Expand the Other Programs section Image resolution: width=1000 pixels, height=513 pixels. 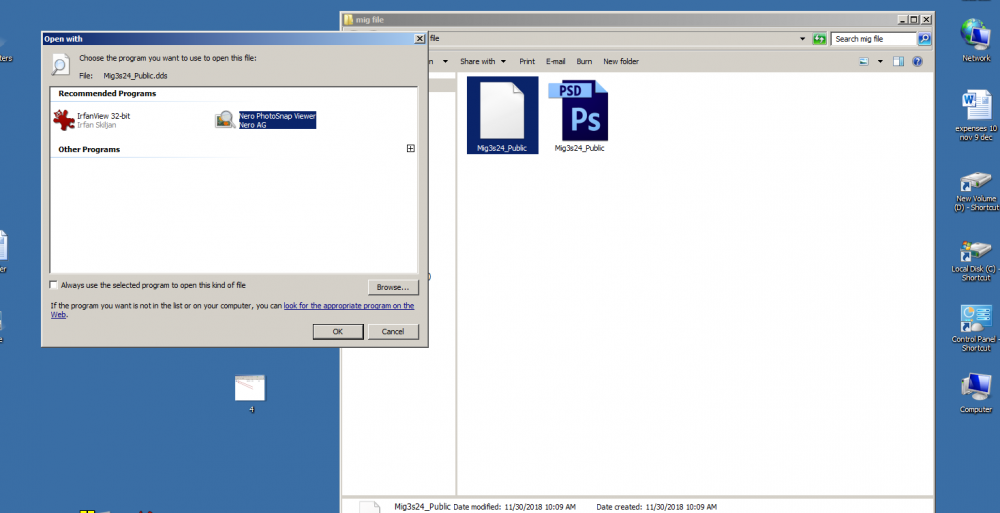click(x=410, y=149)
